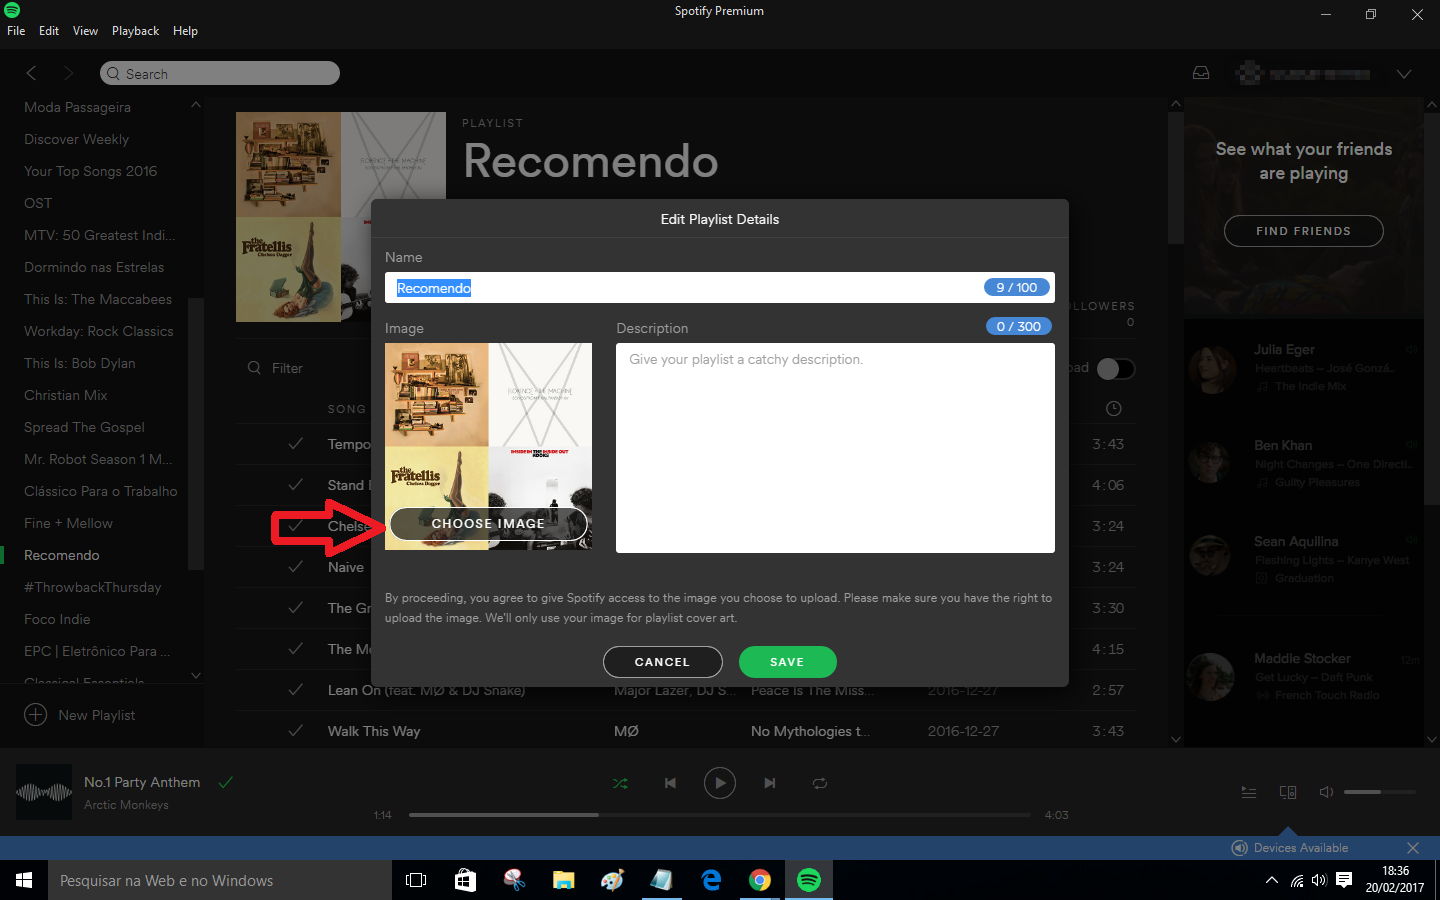
Task: Toggle the Download switch
Action: tap(1116, 368)
